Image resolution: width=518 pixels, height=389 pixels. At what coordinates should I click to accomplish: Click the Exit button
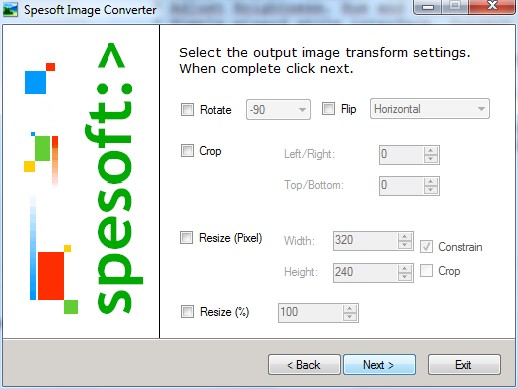coord(464,365)
